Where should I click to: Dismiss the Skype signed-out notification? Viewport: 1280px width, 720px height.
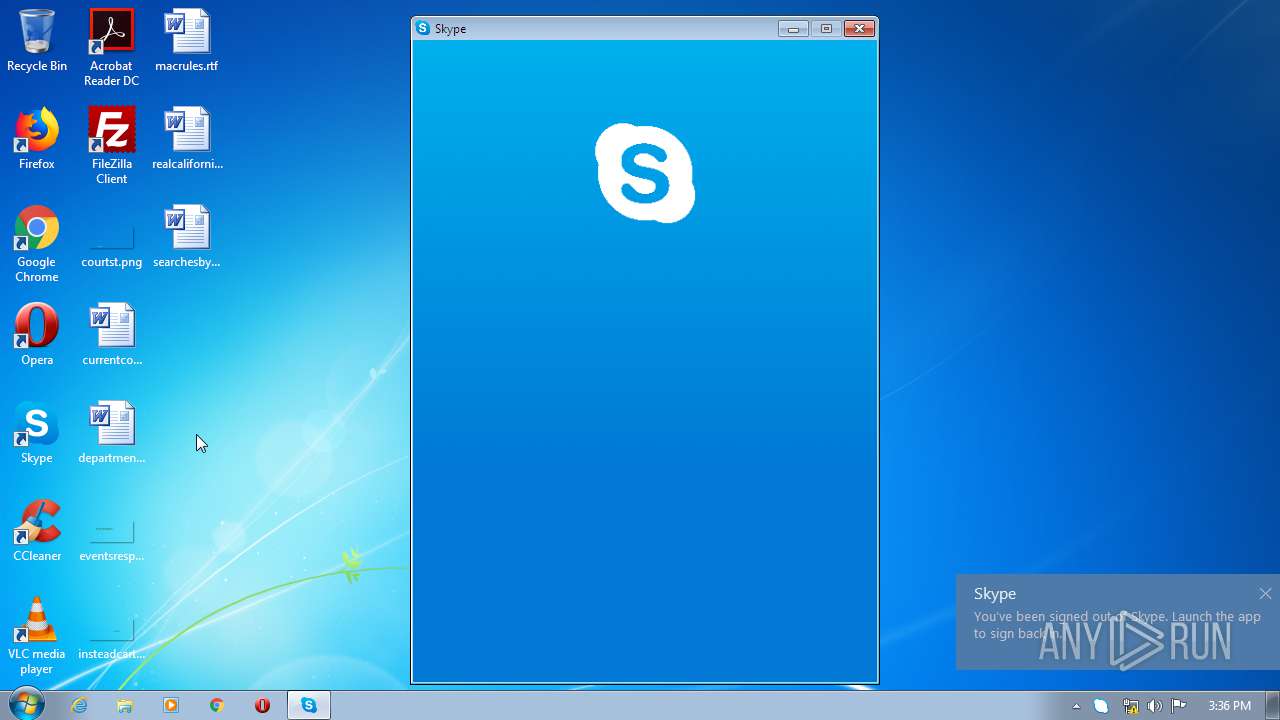point(1265,594)
